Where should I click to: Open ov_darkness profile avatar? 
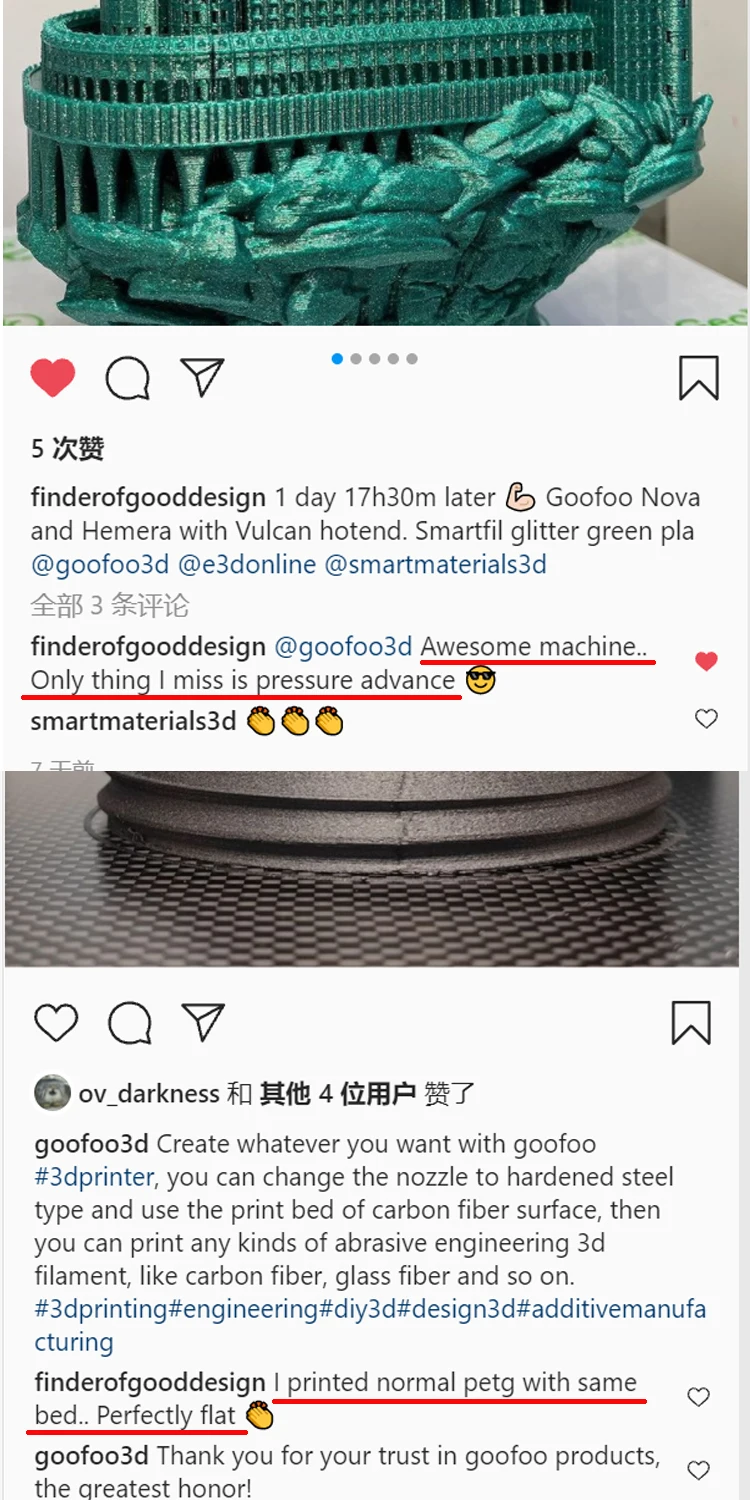pos(52,1093)
